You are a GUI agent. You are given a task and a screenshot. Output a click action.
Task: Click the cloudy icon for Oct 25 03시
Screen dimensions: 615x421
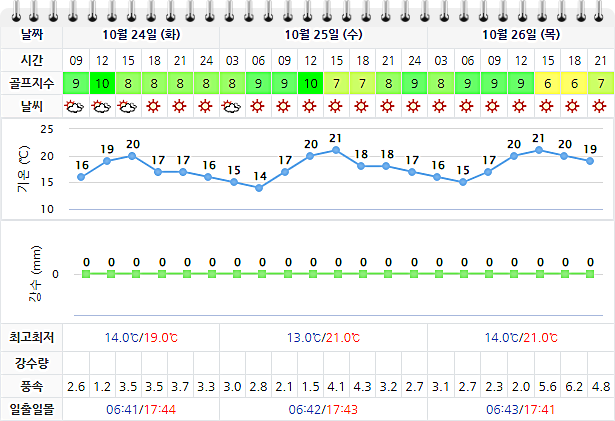[231, 106]
